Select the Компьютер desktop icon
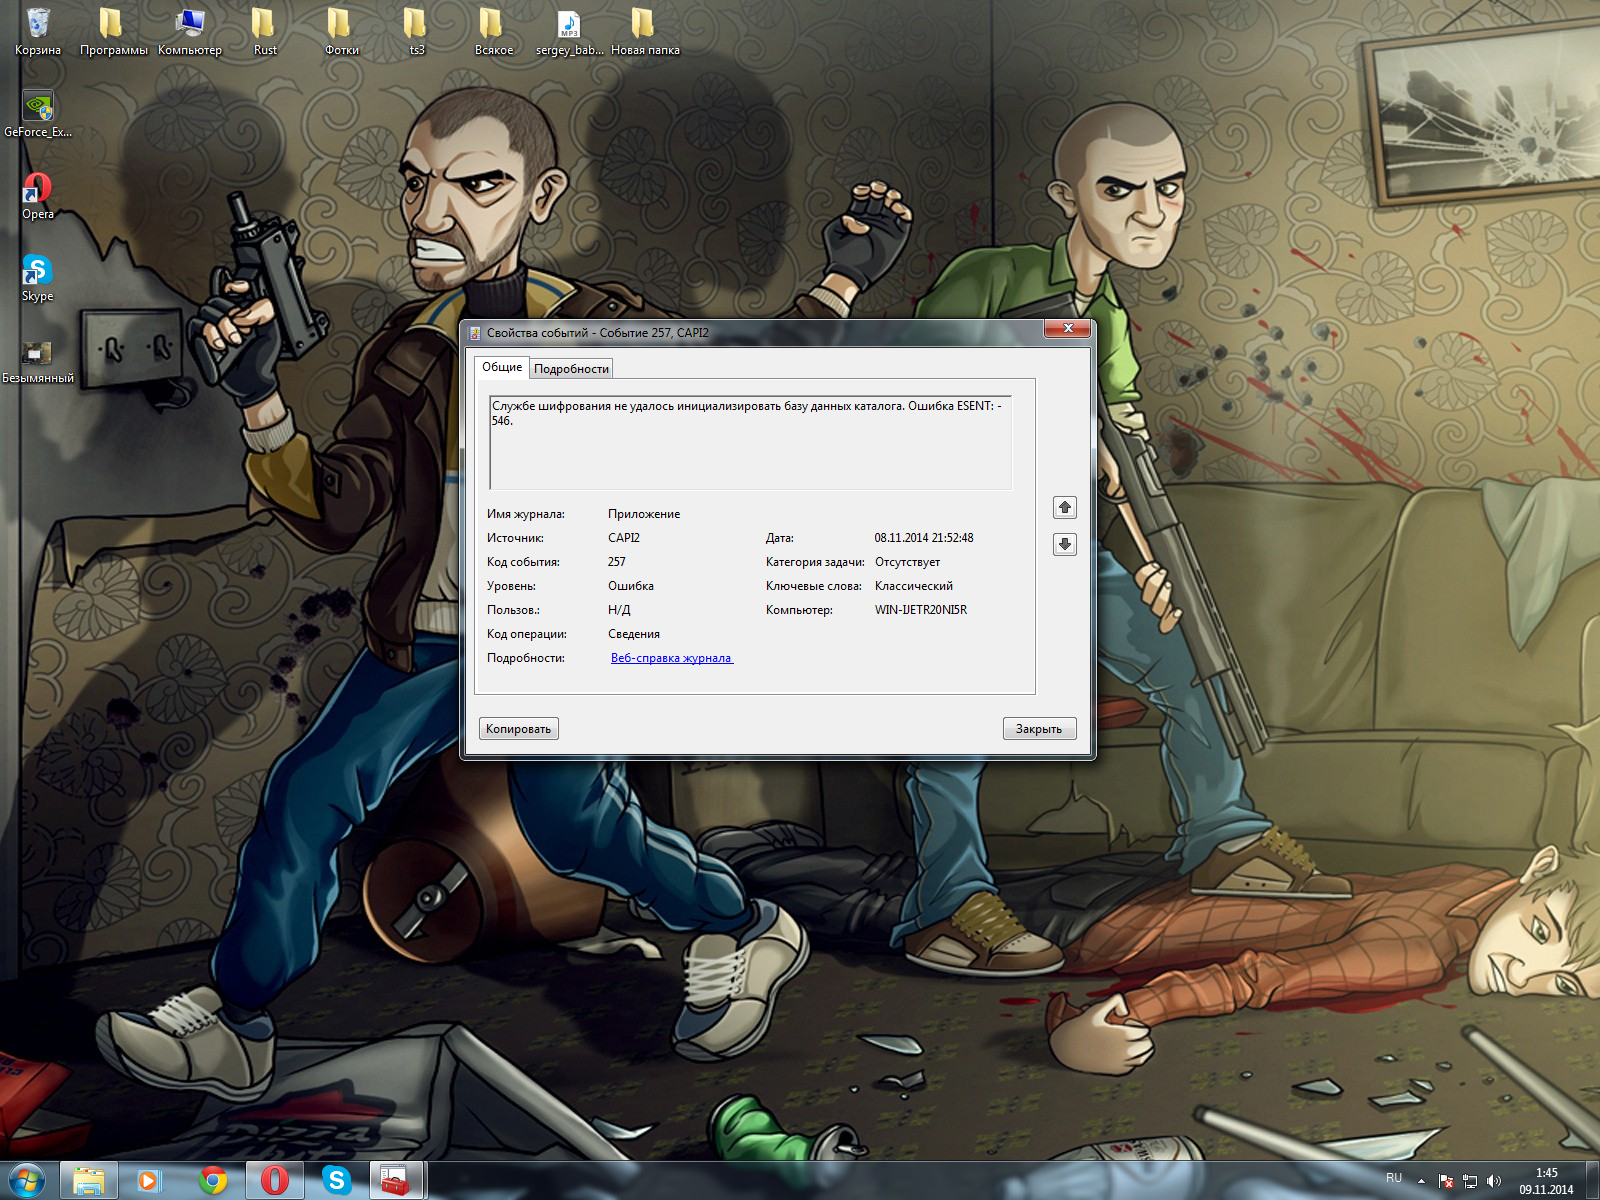 point(190,31)
